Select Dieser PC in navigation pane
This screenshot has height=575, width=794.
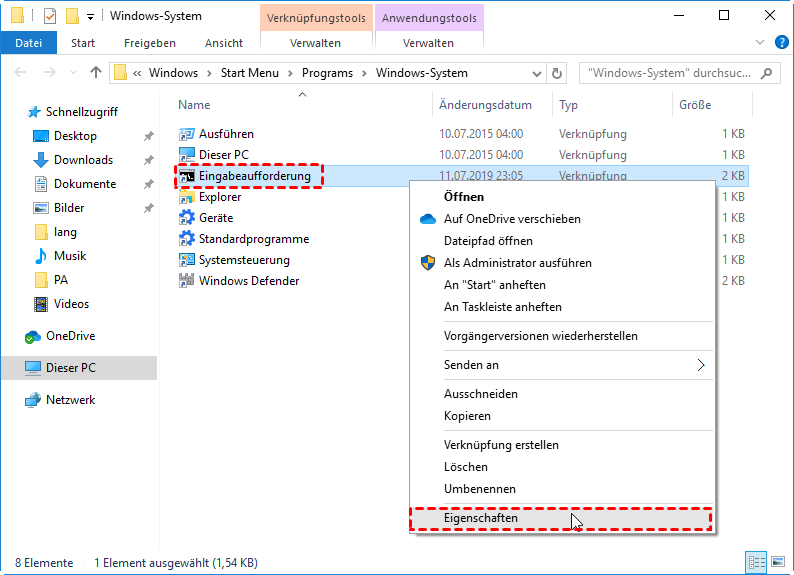(79, 368)
